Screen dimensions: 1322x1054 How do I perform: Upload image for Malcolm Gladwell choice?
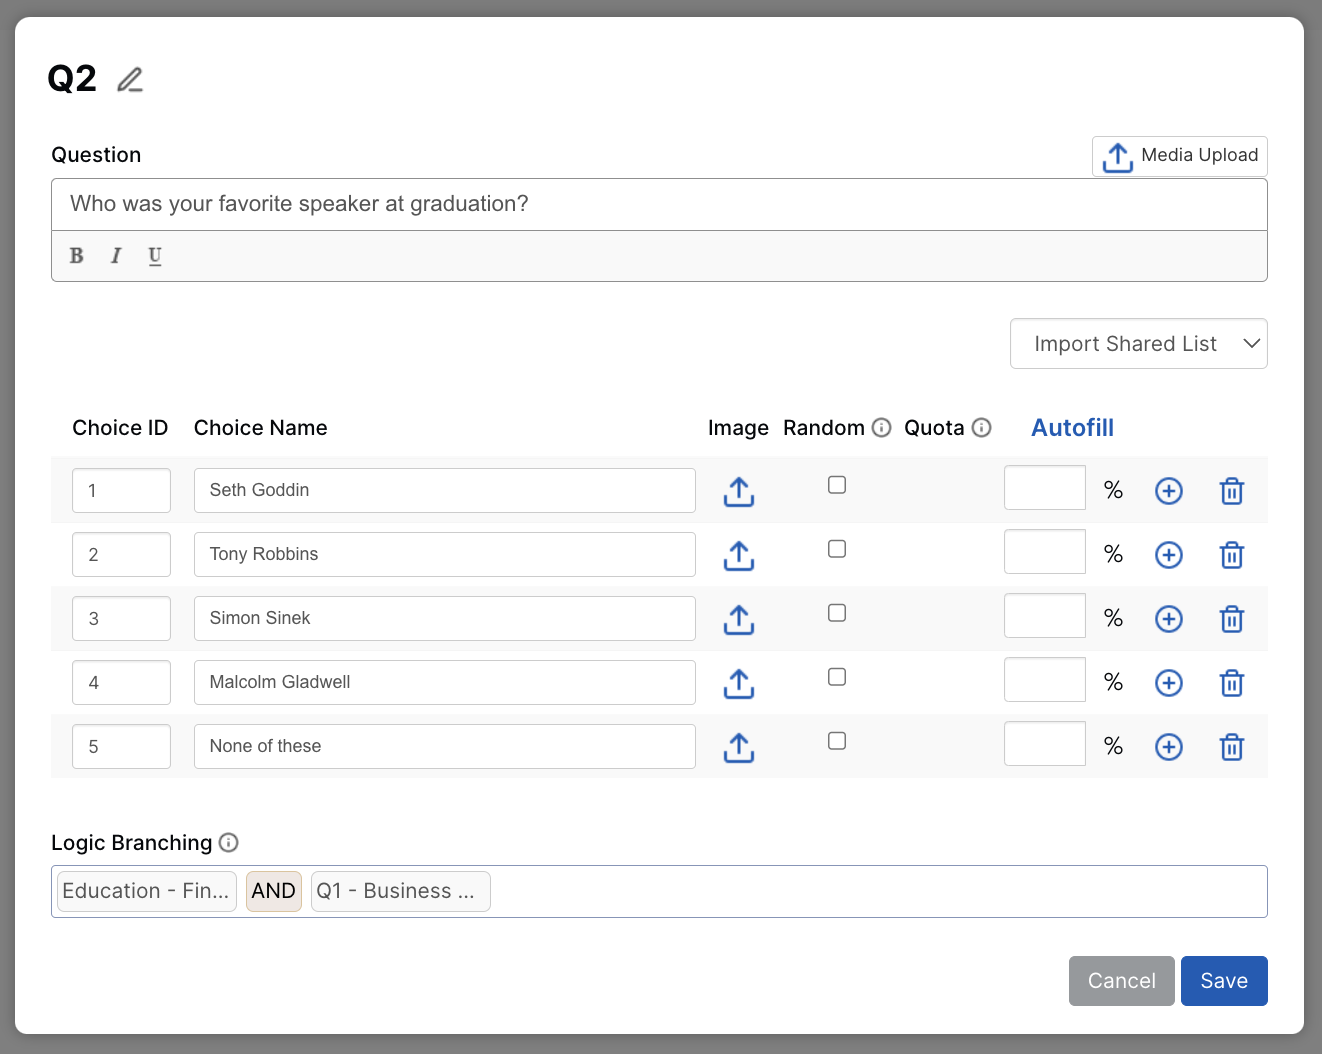tap(738, 683)
